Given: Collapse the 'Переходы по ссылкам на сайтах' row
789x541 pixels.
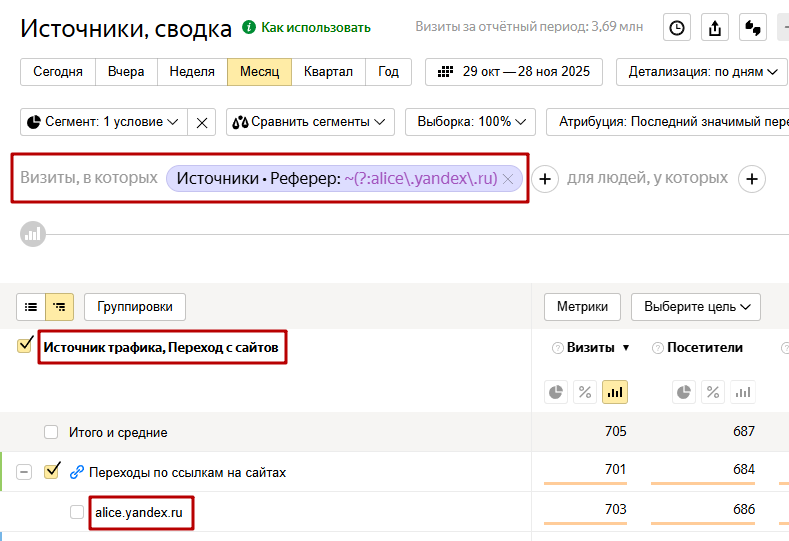Looking at the screenshot, I should tap(24, 472).
